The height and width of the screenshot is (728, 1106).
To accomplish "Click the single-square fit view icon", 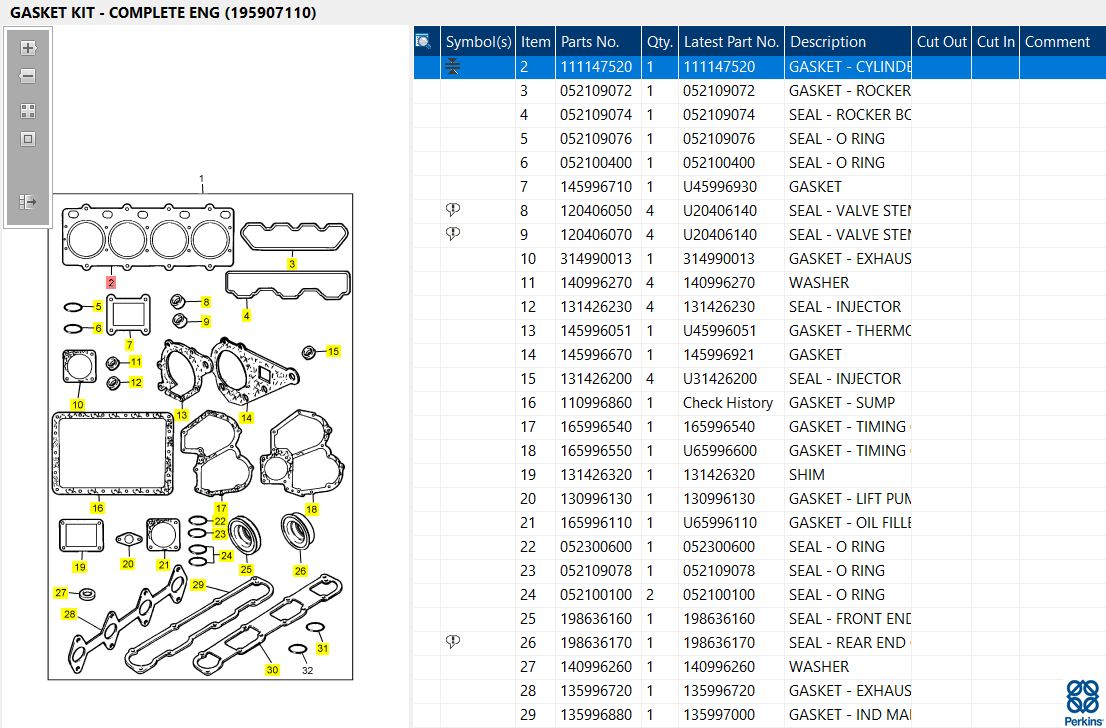I will (x=28, y=139).
